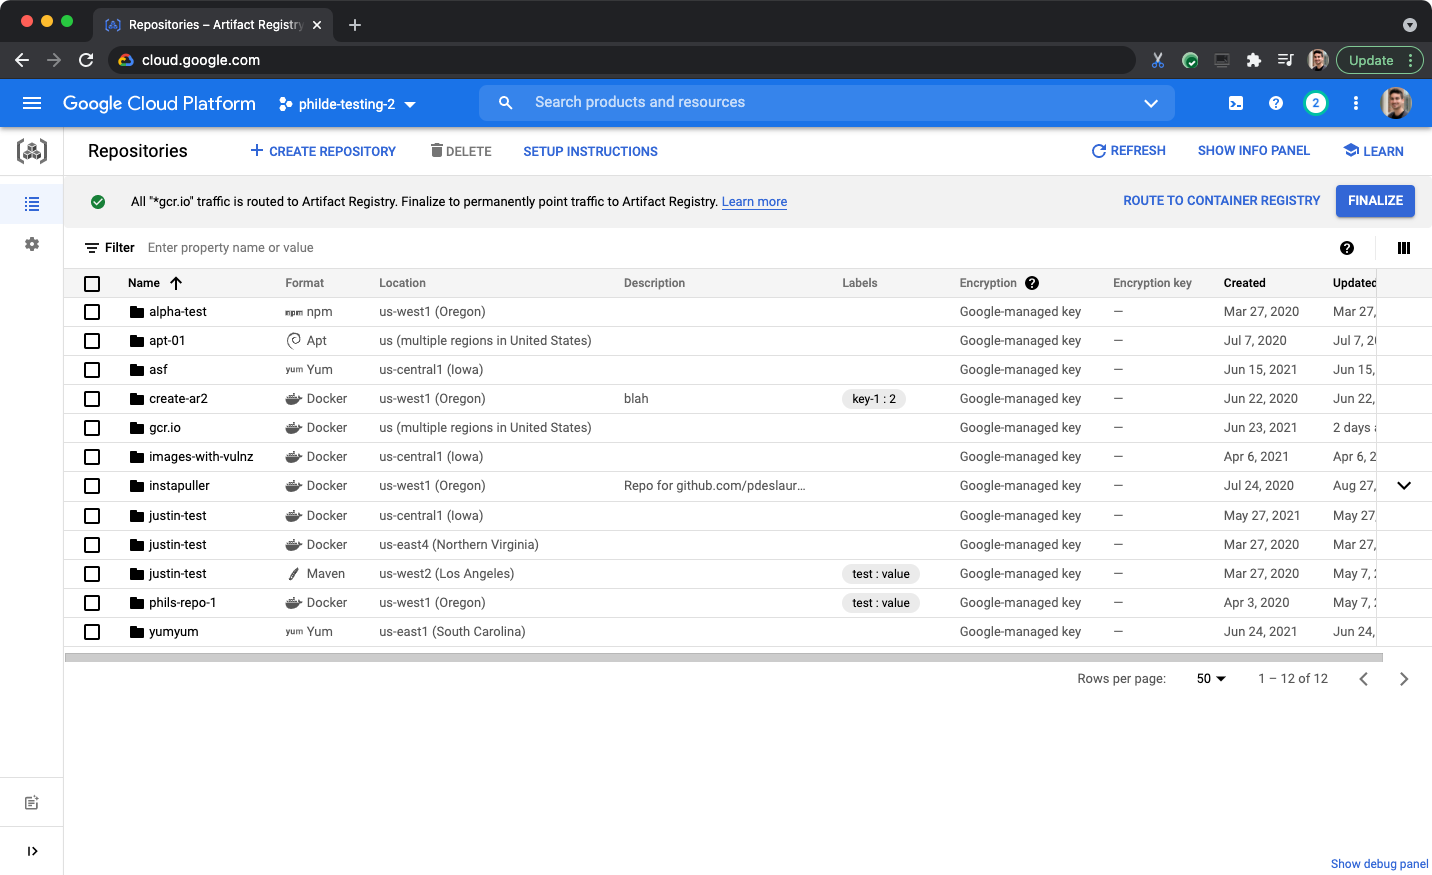Click CREATE REPOSITORY button
Screen dimensions: 1432x875
323,151
